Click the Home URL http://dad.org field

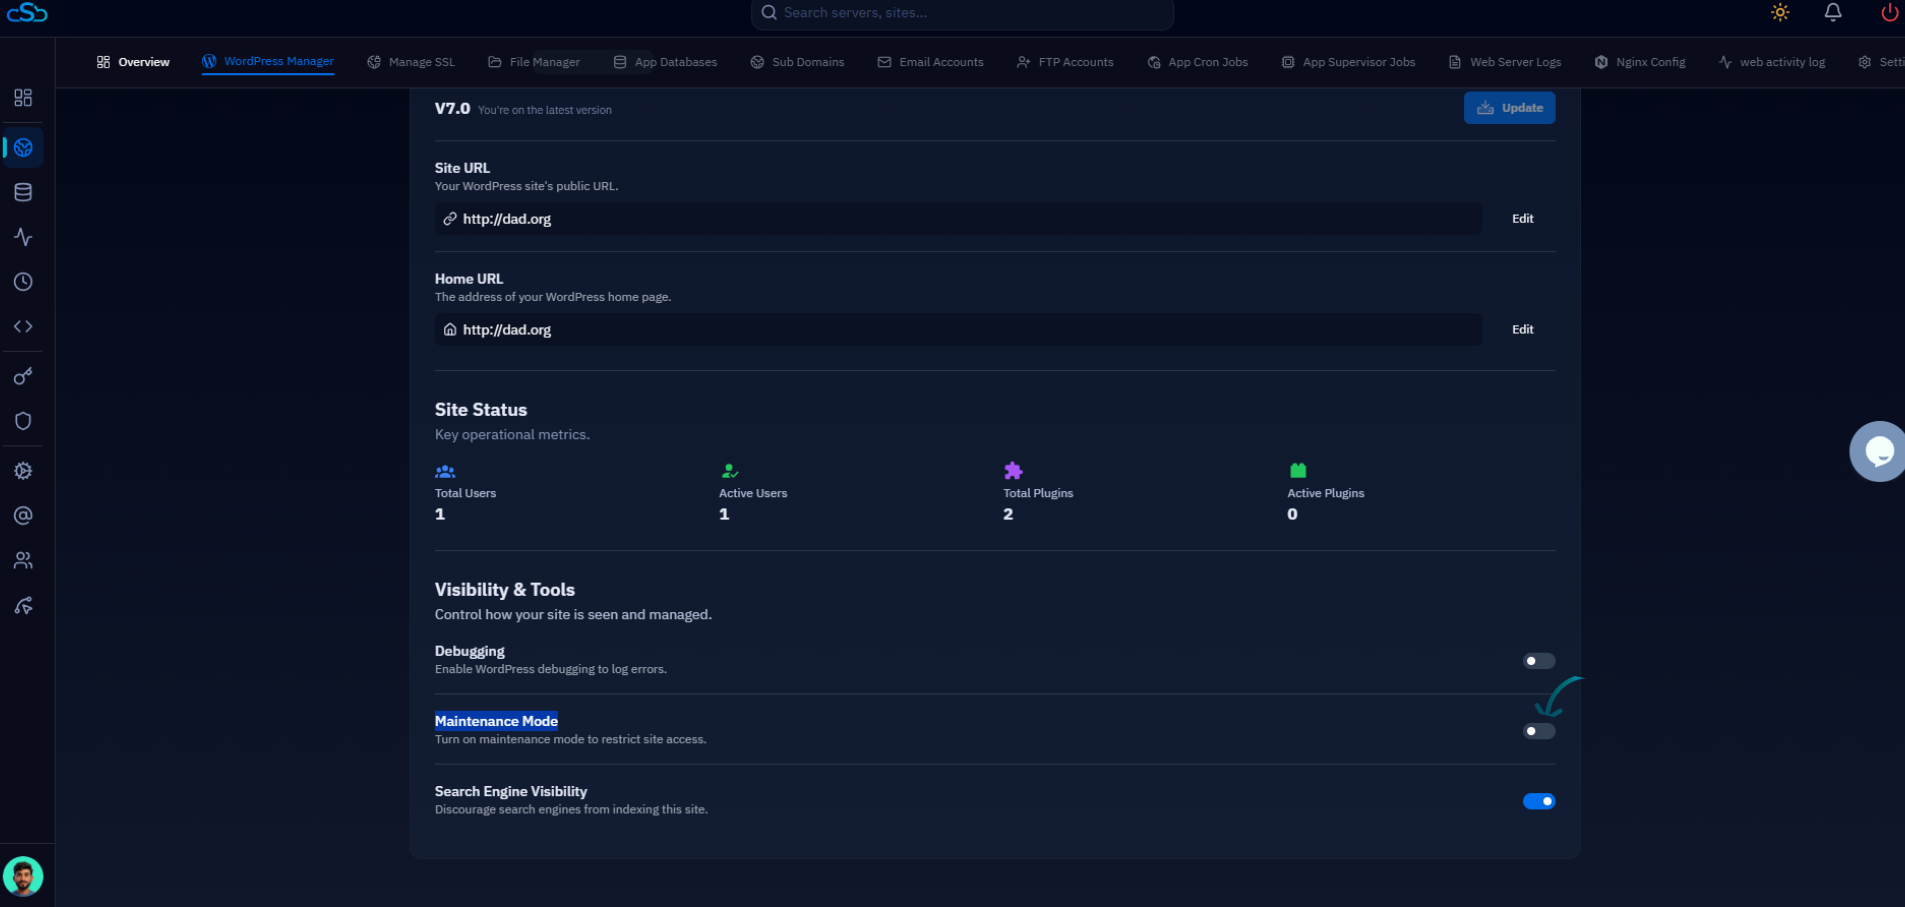click(x=958, y=329)
